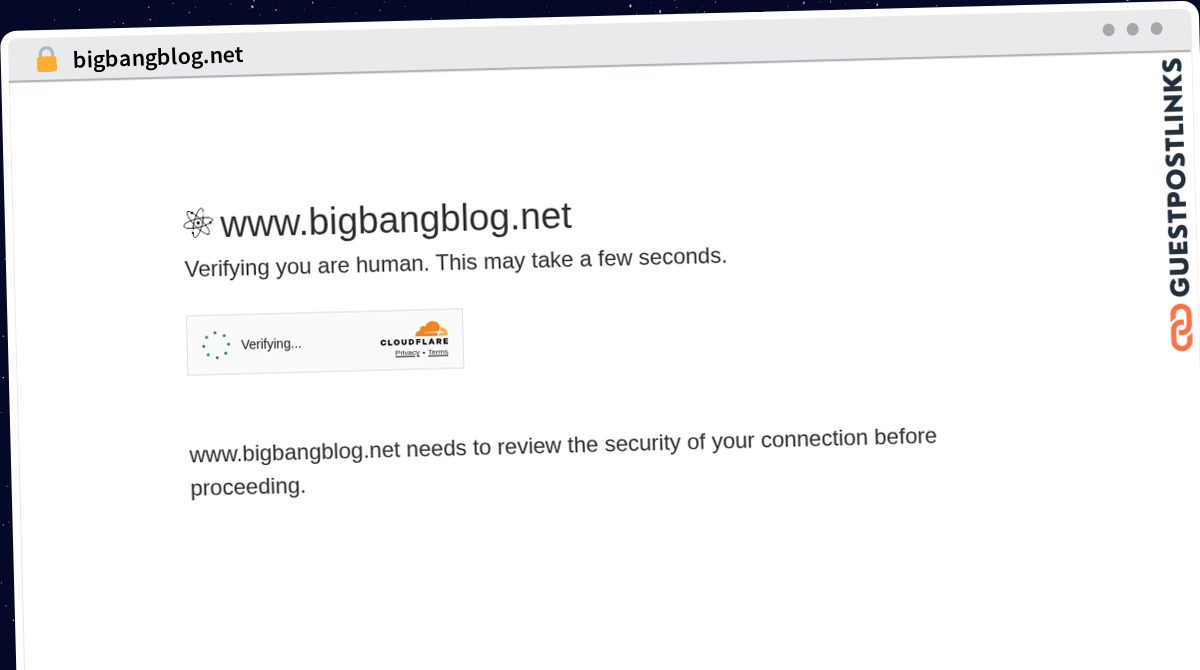Click the orange padlock security icon
This screenshot has width=1200, height=670.
pos(46,60)
